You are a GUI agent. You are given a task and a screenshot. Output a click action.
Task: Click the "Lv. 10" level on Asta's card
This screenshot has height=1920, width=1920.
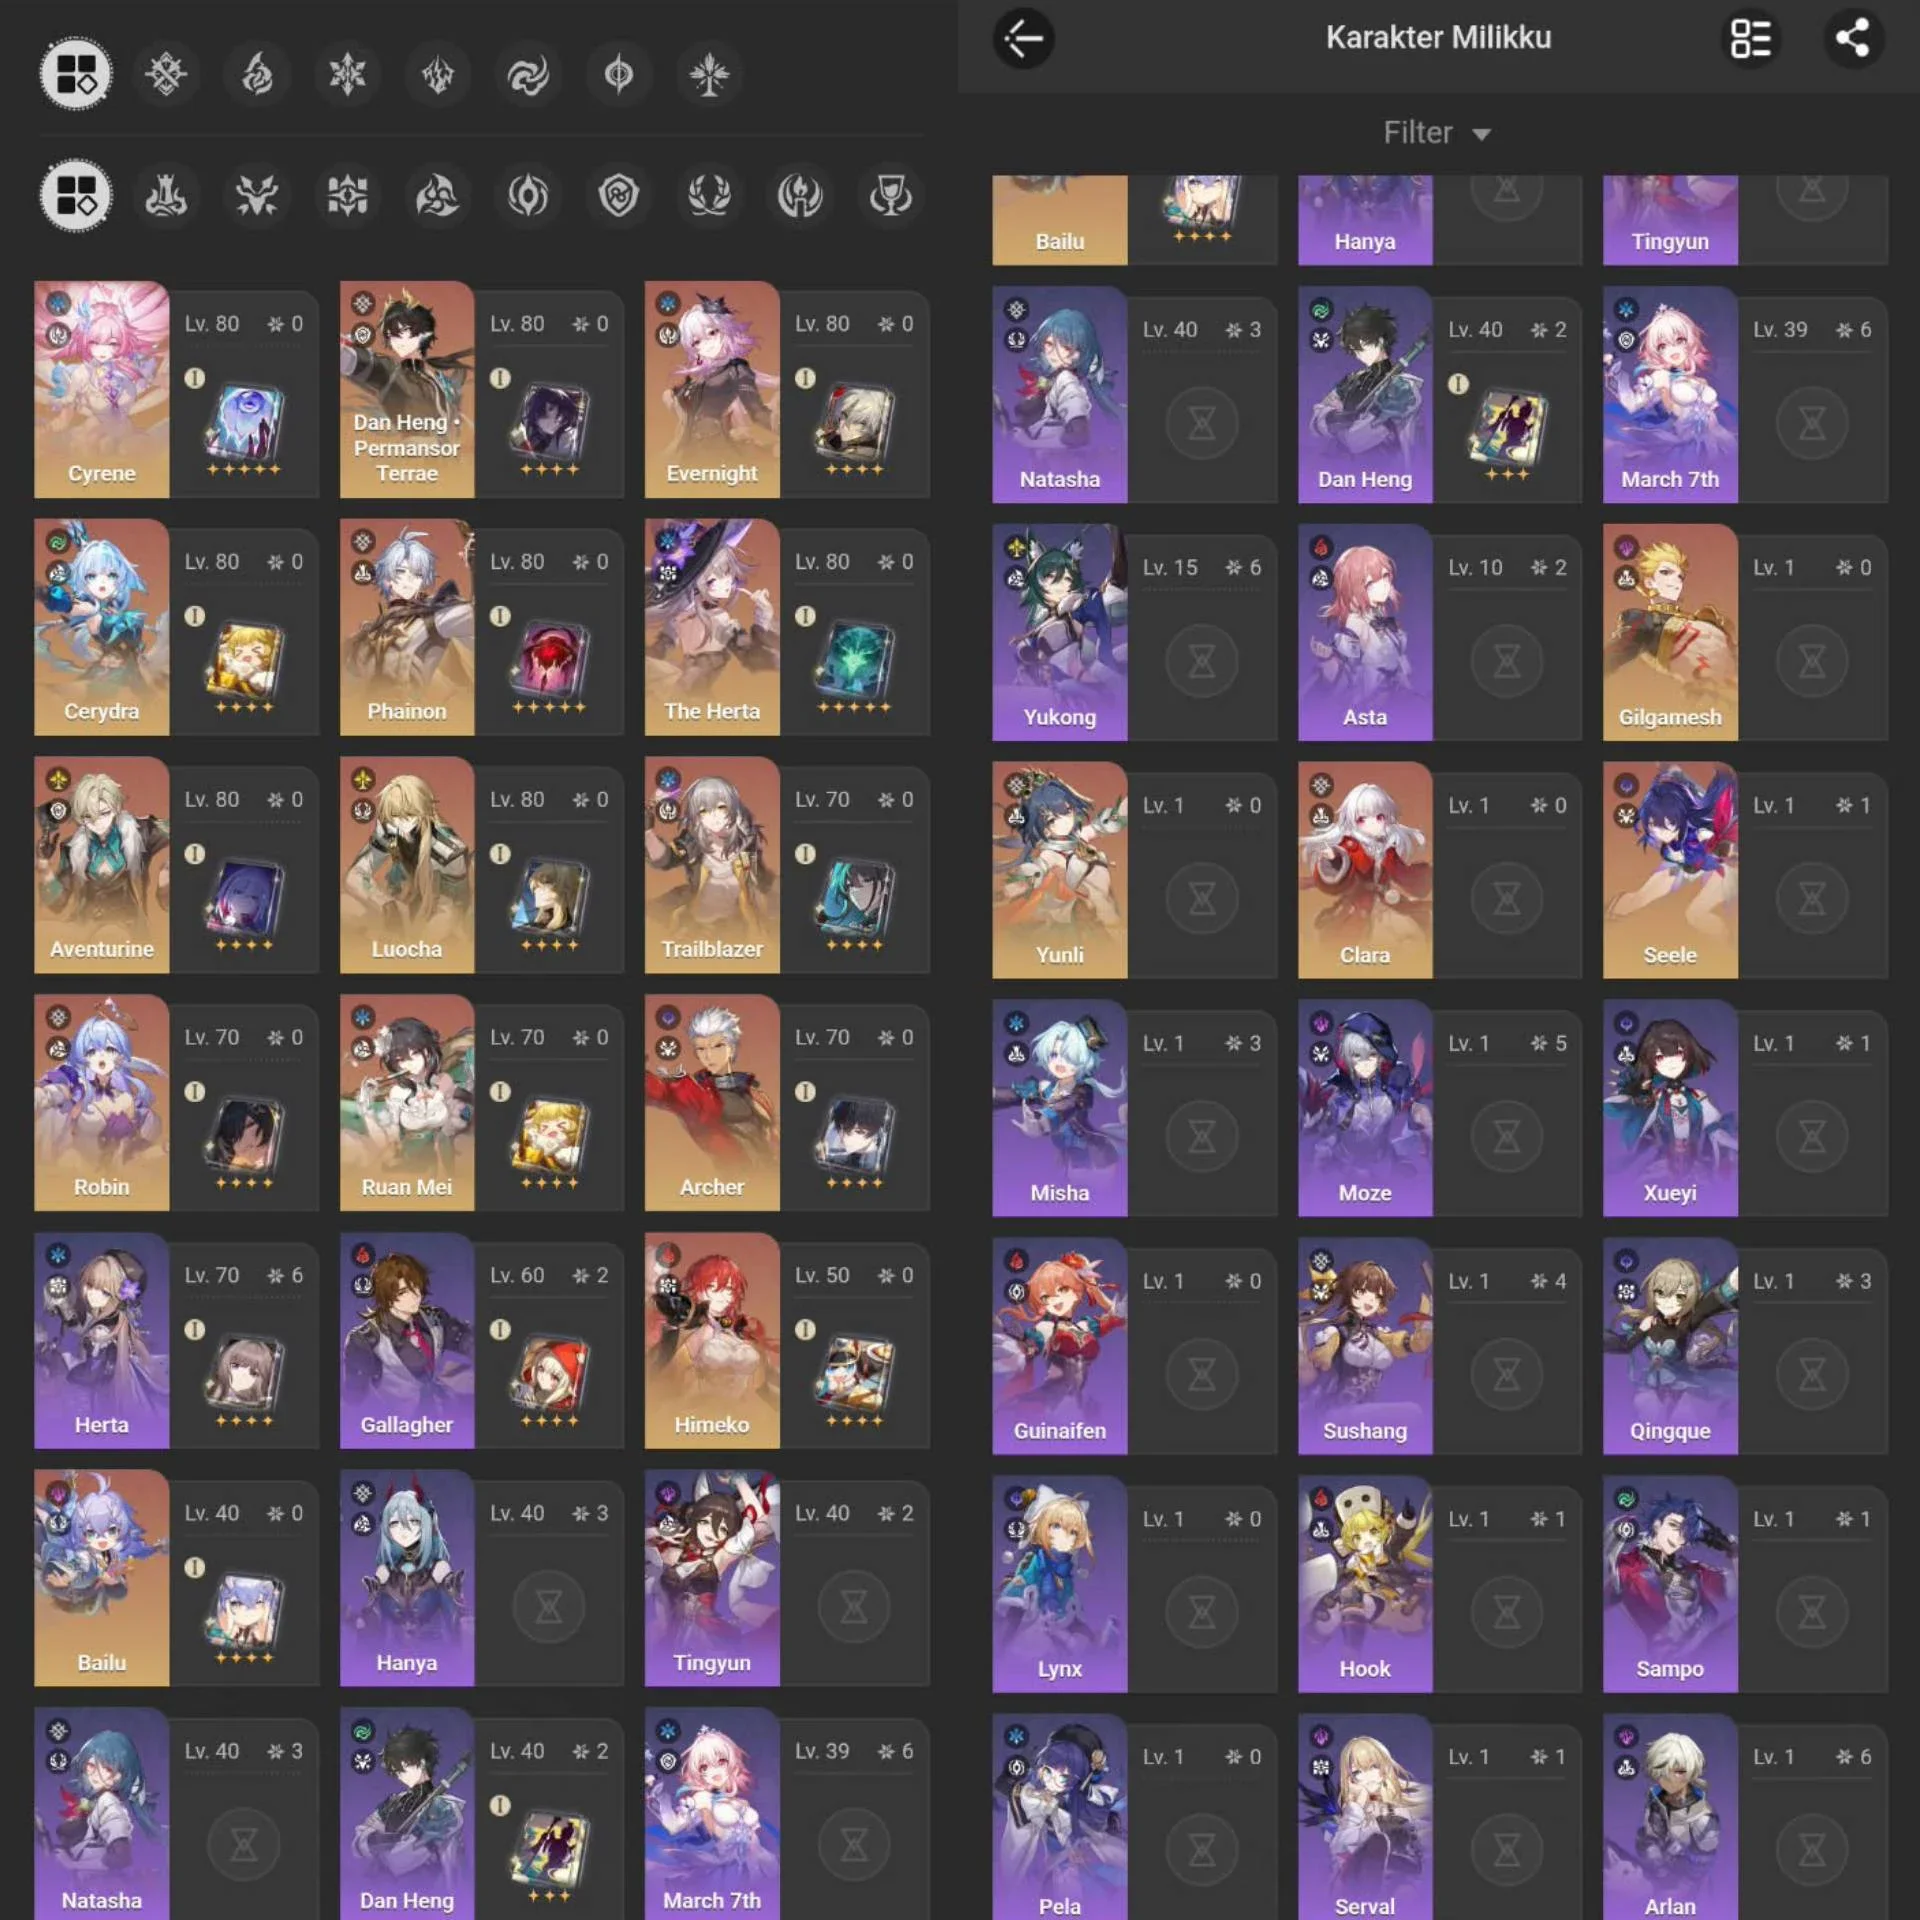(x=1475, y=567)
